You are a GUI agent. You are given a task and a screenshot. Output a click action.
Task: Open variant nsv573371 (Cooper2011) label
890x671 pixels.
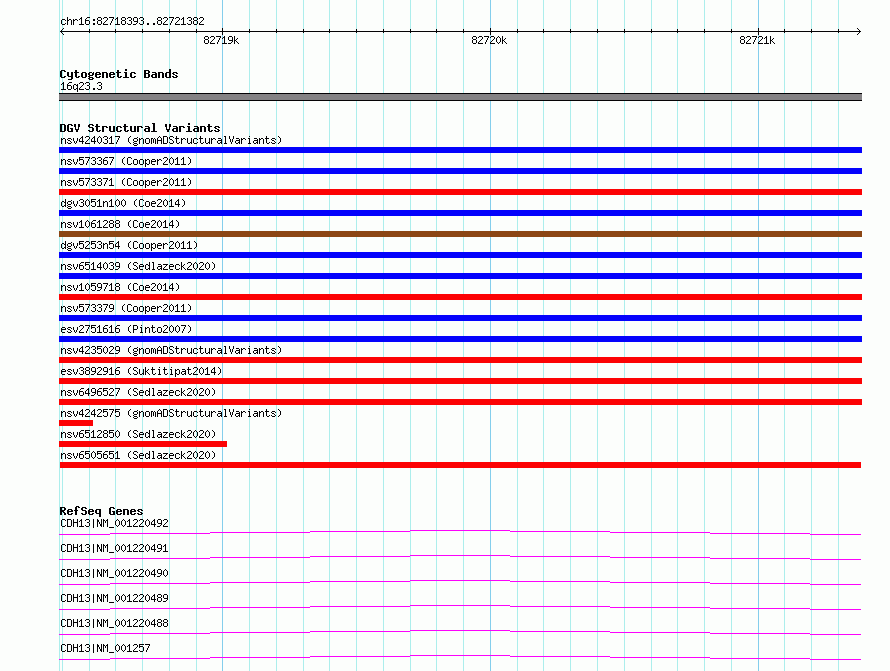pyautogui.click(x=126, y=182)
